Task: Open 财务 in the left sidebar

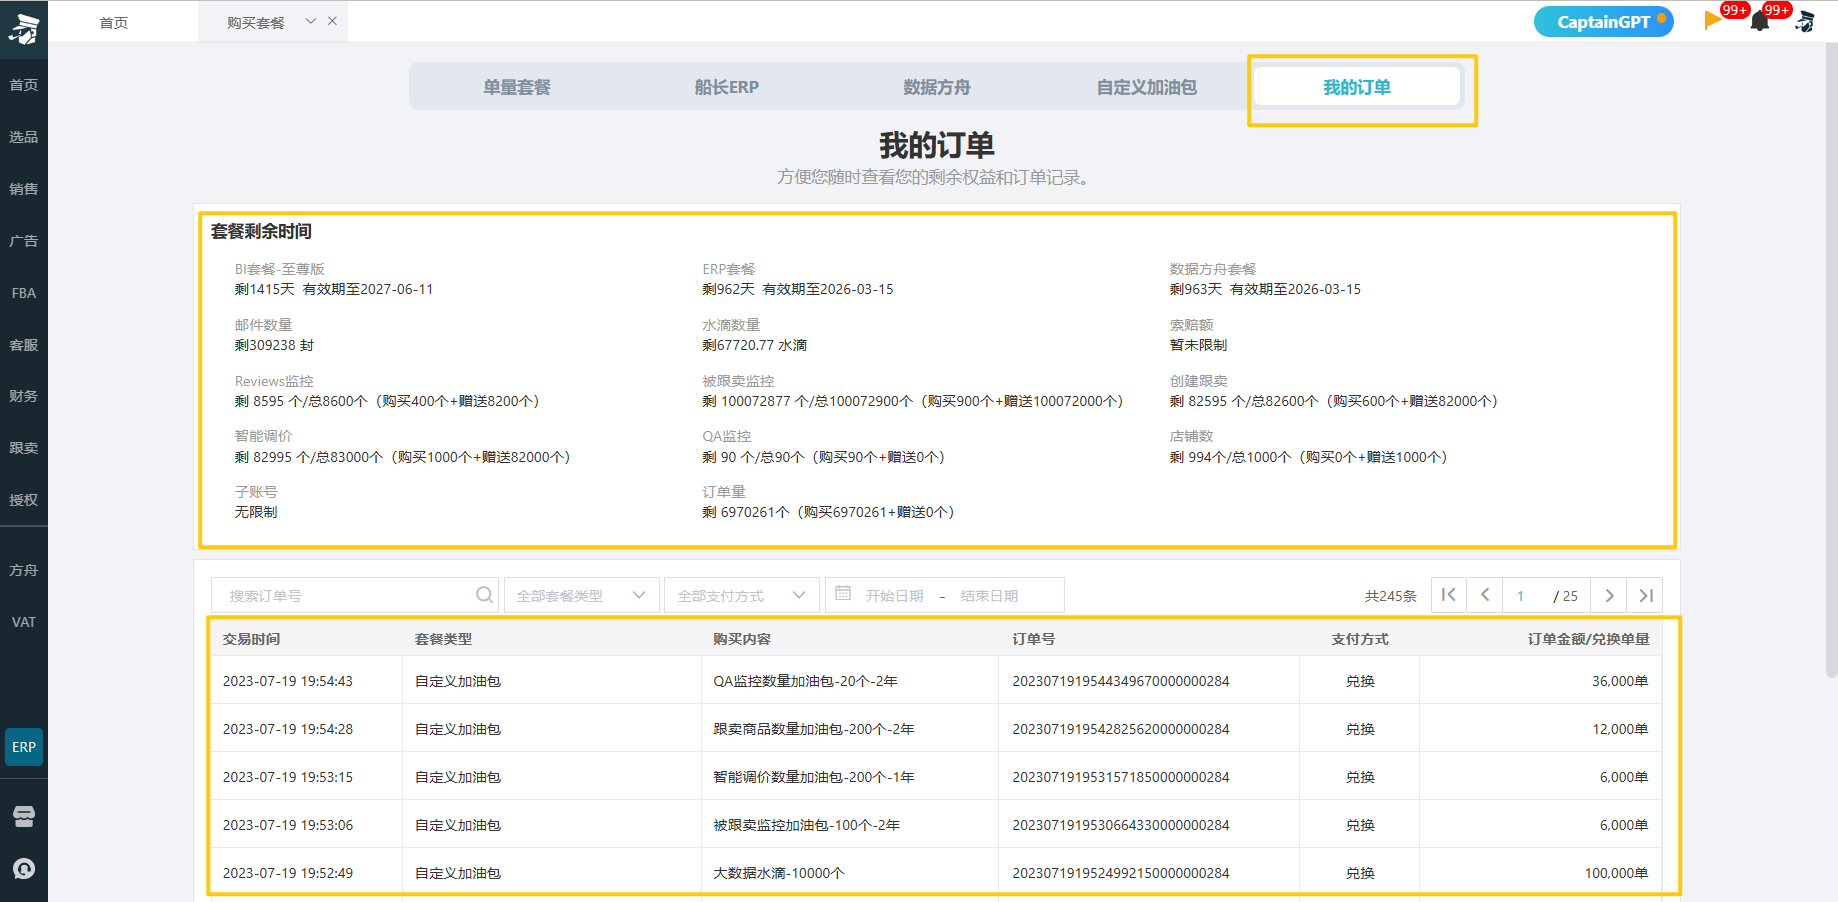Action: tap(24, 396)
